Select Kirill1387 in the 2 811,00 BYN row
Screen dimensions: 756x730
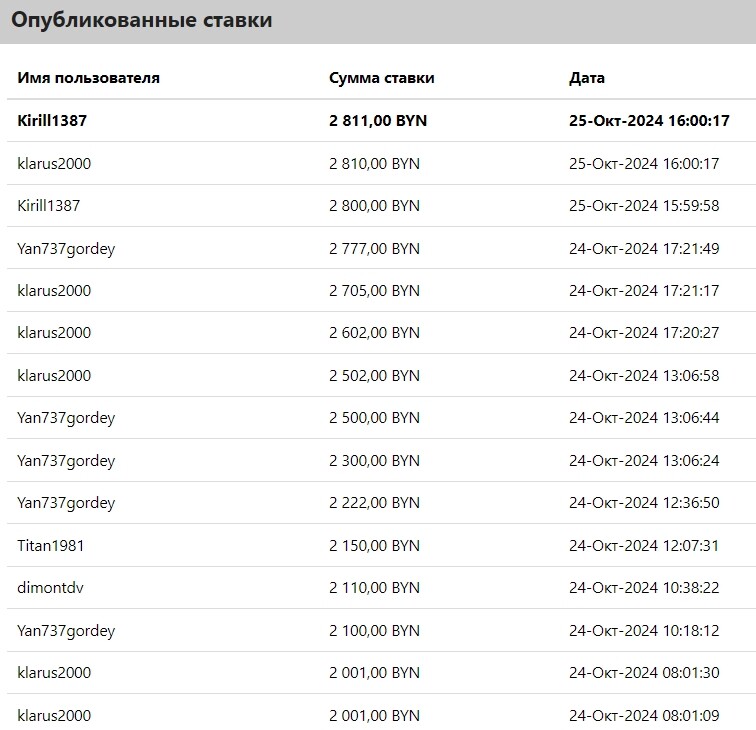(x=52, y=120)
